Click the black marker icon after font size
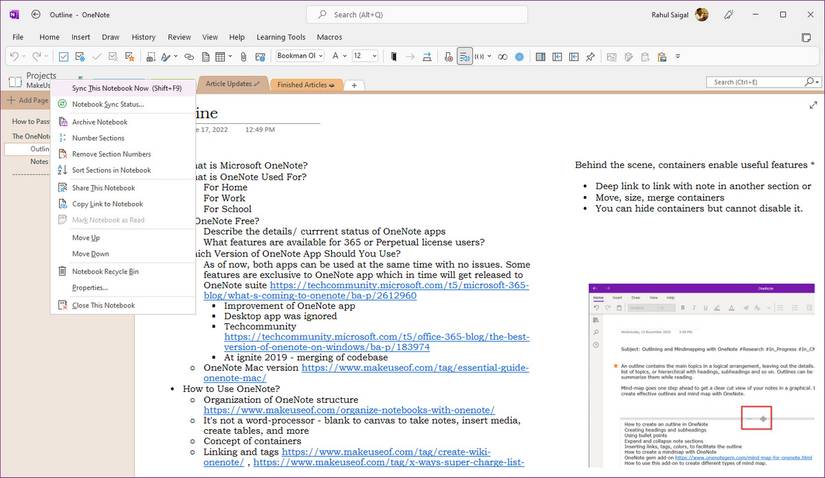The height and width of the screenshot is (478, 825). (394, 56)
